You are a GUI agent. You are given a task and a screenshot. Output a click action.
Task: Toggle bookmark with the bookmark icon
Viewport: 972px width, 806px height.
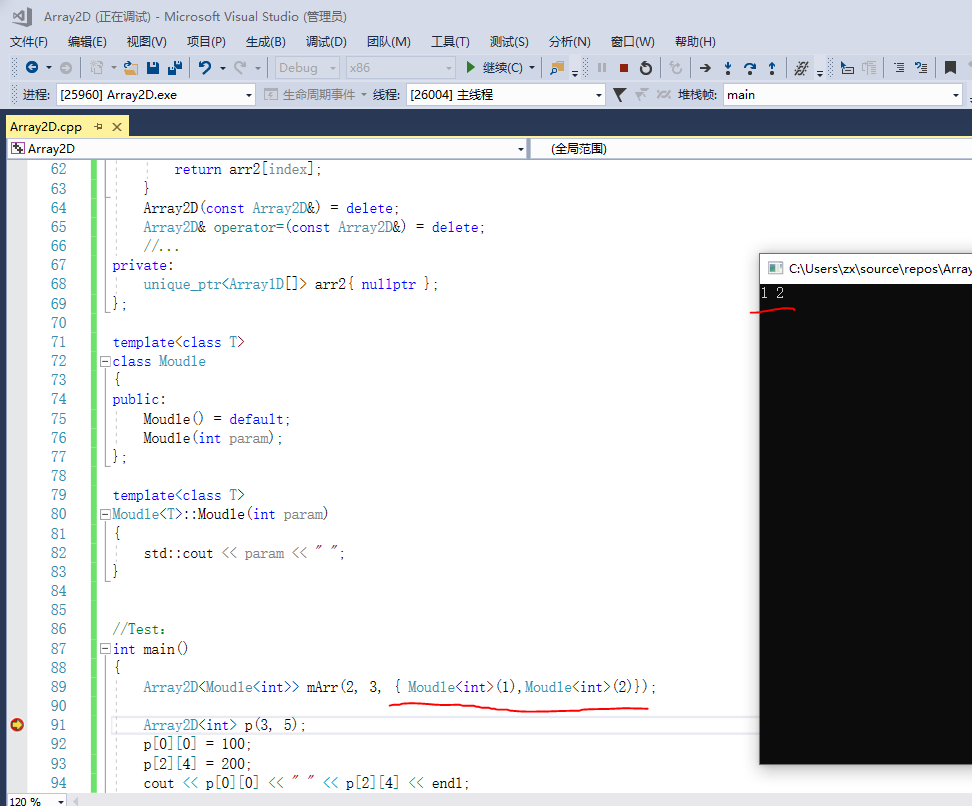click(x=950, y=68)
